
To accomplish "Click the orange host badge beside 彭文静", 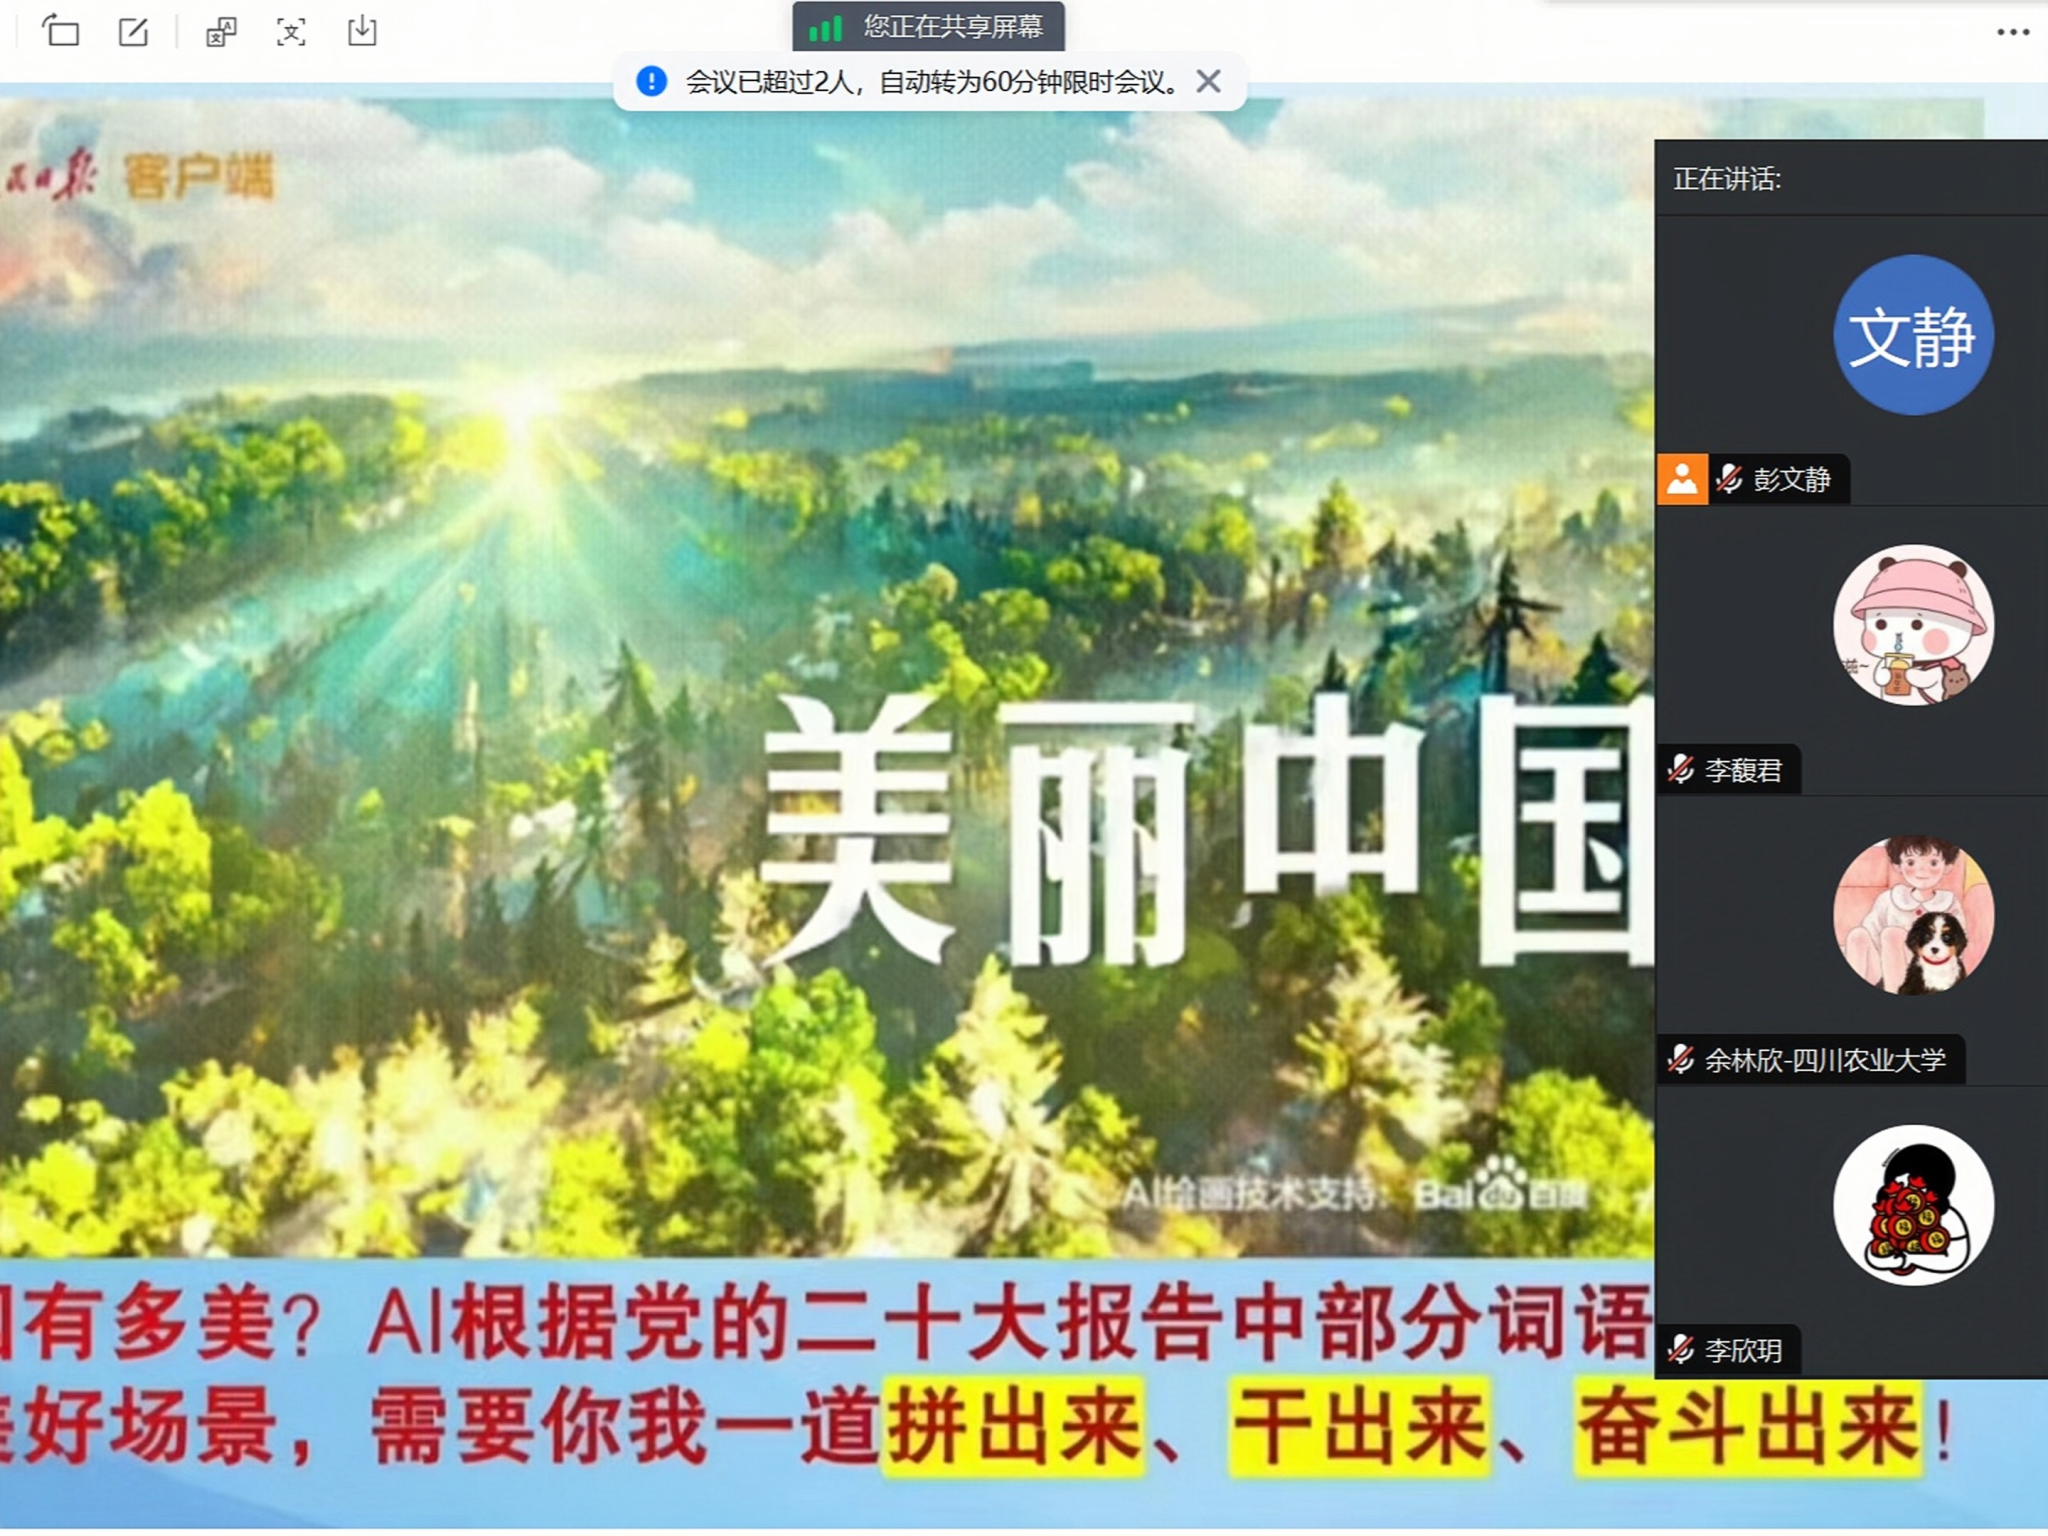I will (1682, 479).
